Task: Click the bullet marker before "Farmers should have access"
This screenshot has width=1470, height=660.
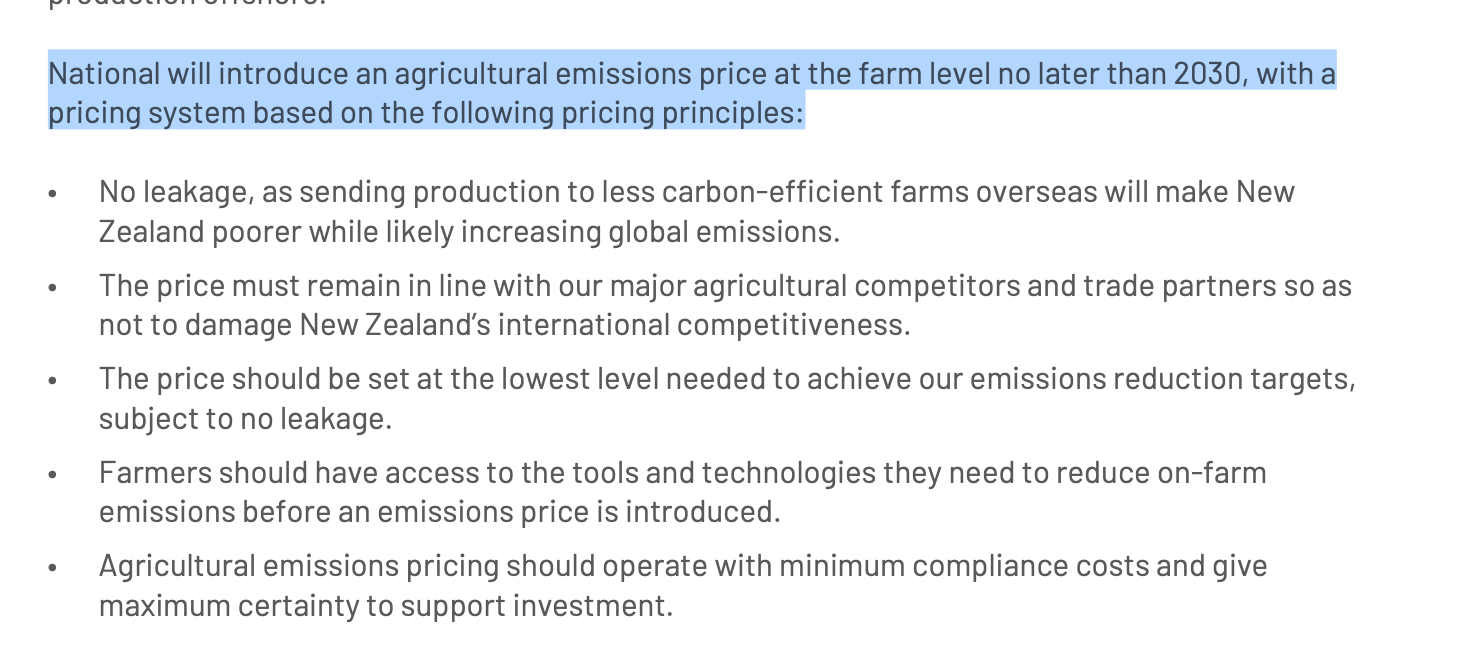Action: point(53,473)
